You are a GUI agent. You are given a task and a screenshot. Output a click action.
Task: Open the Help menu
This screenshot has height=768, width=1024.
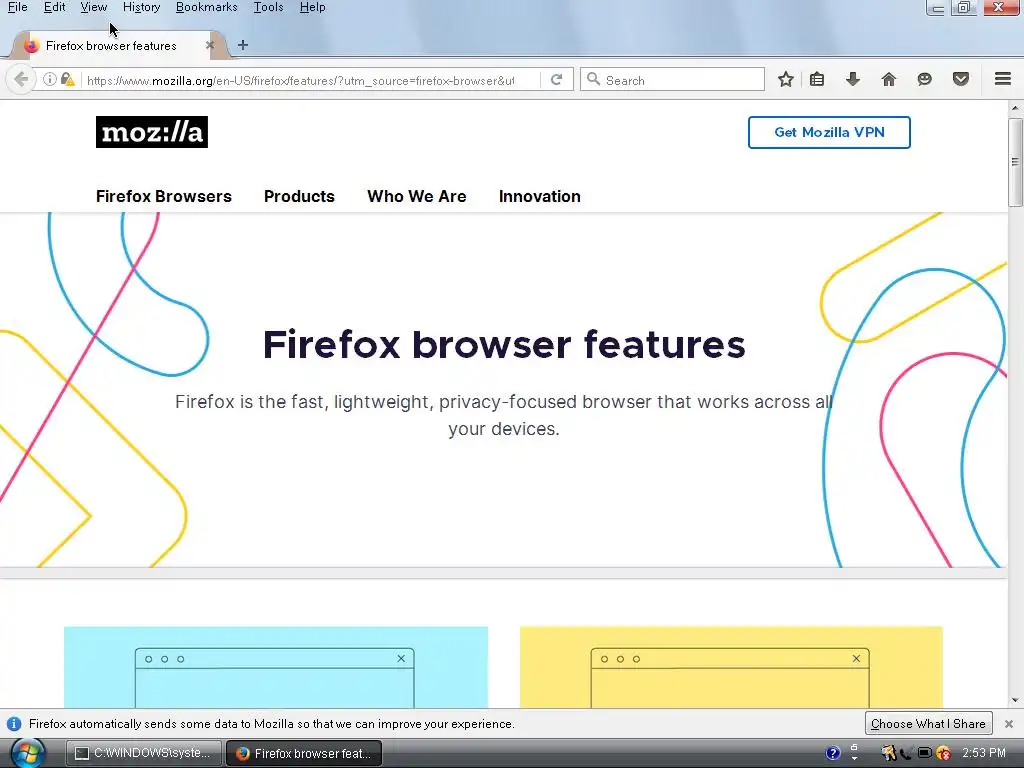[312, 7]
